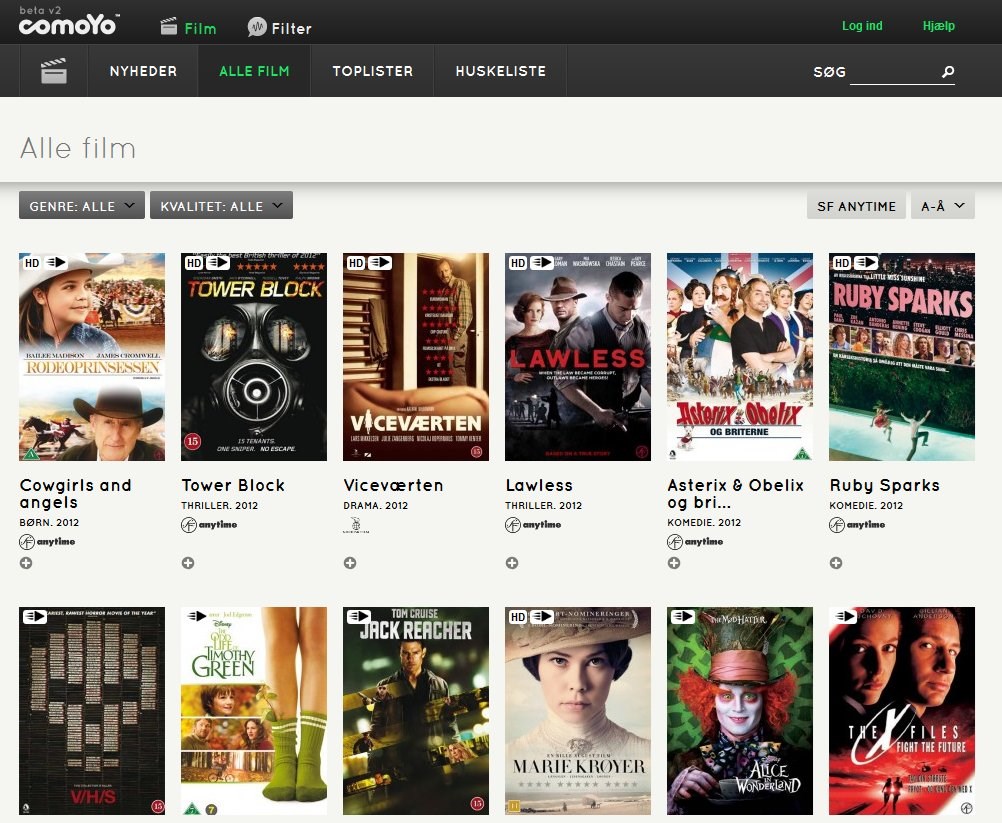
Task: Open the Lawless poster
Action: pos(578,357)
